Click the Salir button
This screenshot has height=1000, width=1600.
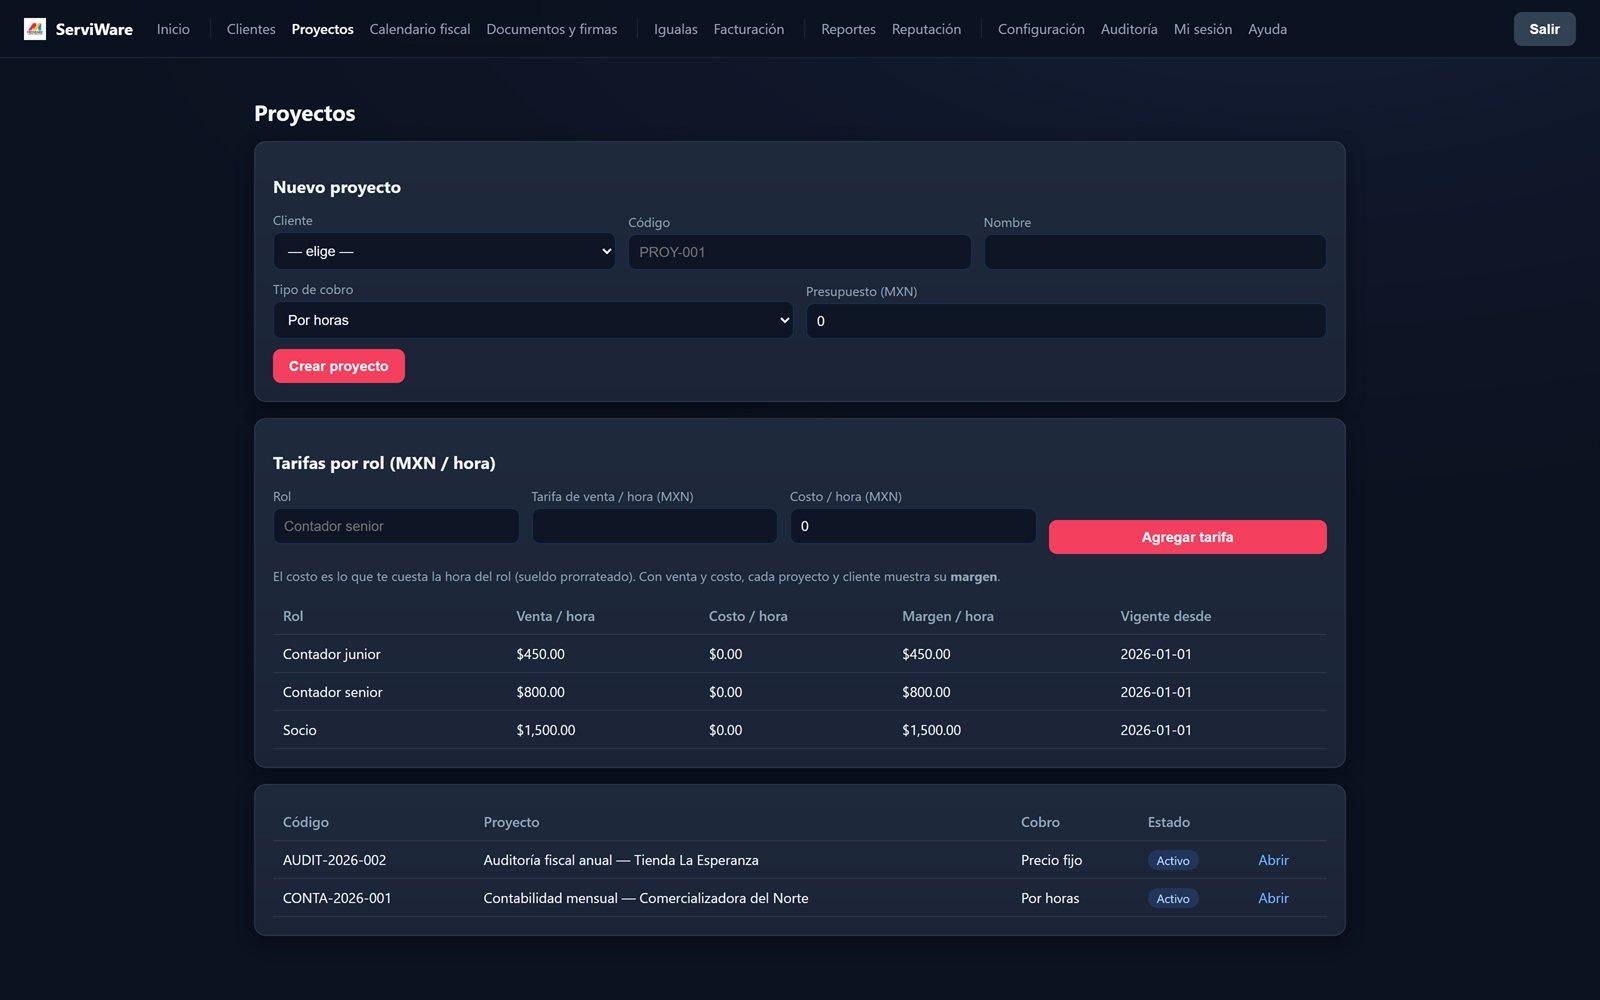(x=1544, y=29)
